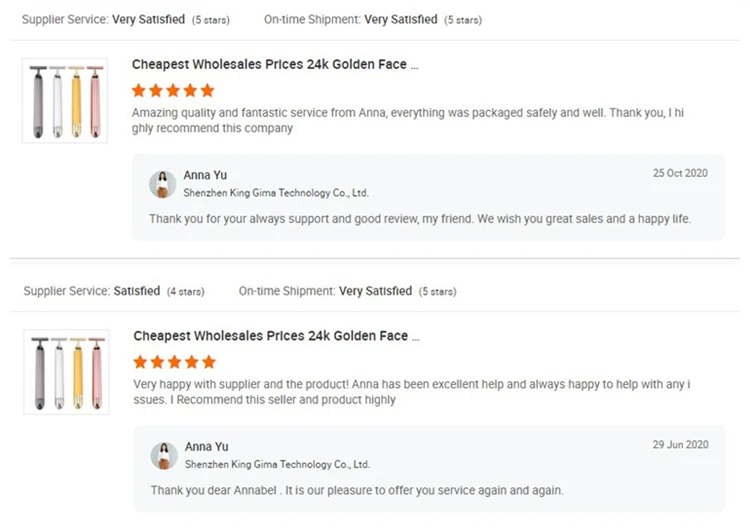750x528 pixels.
Task: Click second review's On-time Shipment rating
Action: 376,291
